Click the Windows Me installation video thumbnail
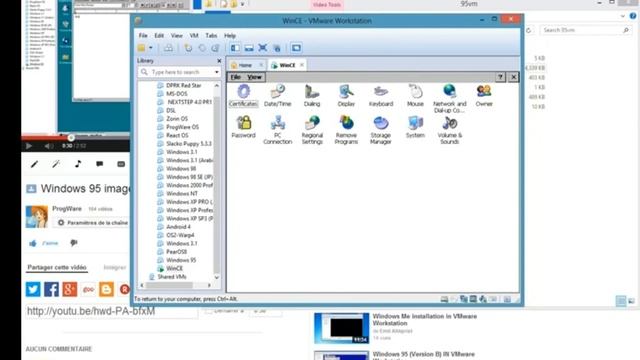The image size is (640, 360). tap(342, 328)
